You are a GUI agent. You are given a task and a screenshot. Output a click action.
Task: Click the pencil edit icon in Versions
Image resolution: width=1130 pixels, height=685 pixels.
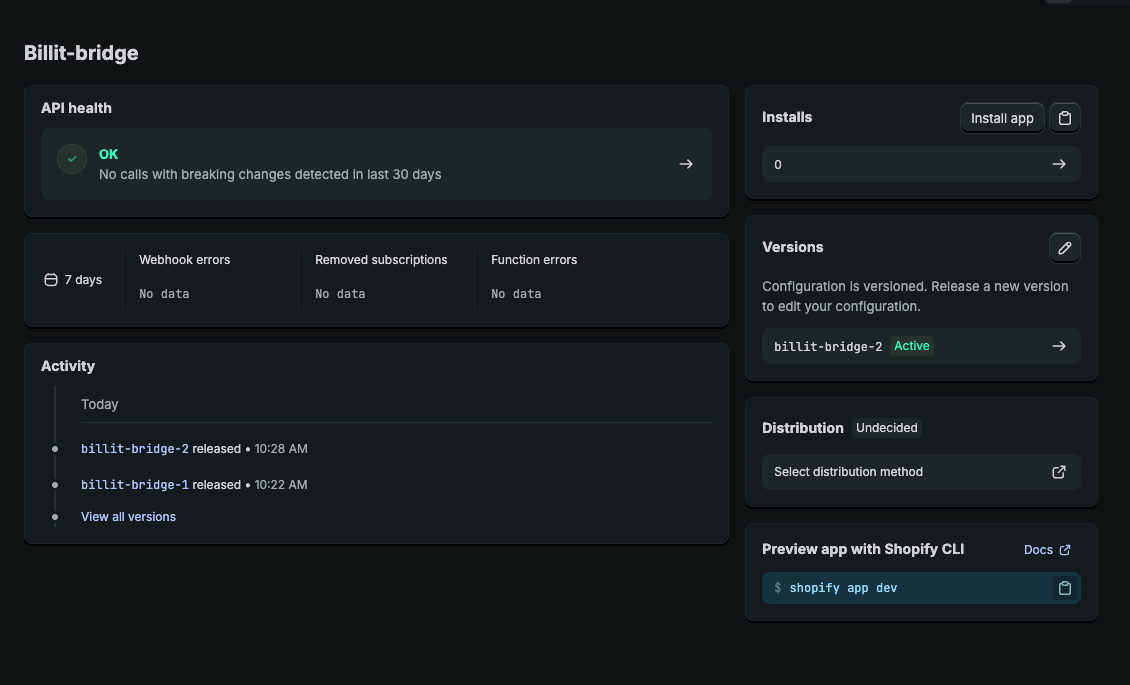1065,248
